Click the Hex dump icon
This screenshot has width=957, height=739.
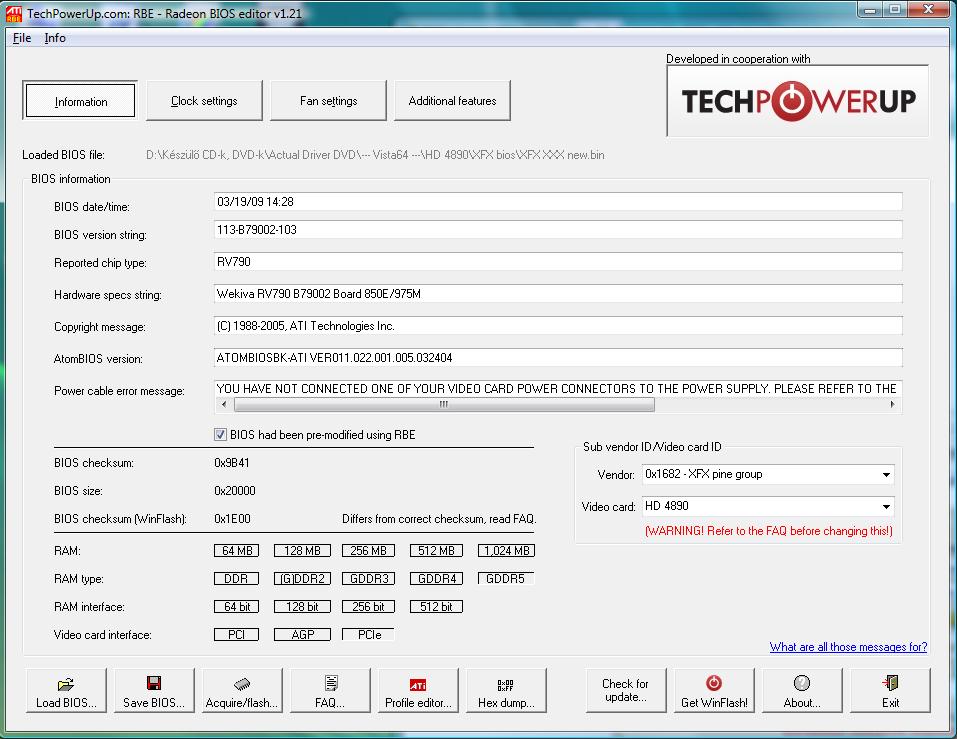coord(505,685)
